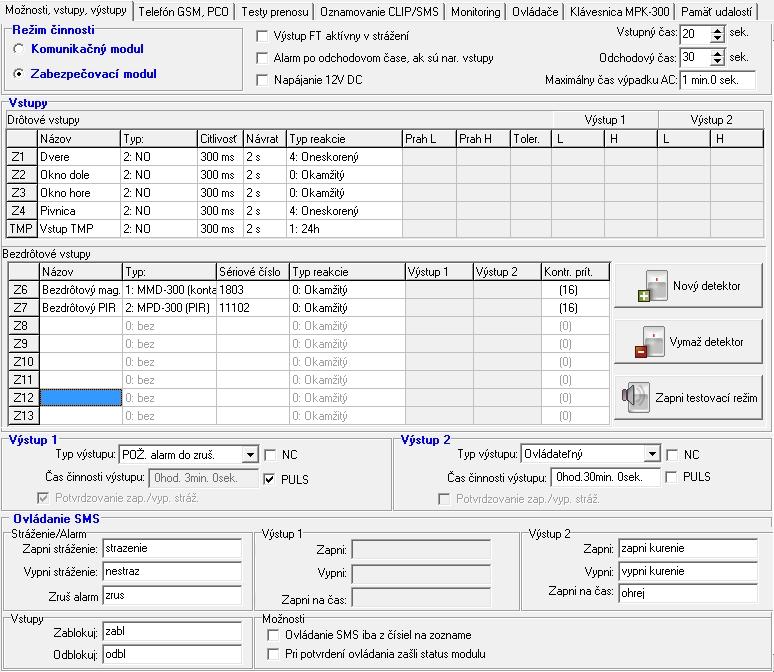Click Okno hore name cell
The image size is (774, 672).
79,193
